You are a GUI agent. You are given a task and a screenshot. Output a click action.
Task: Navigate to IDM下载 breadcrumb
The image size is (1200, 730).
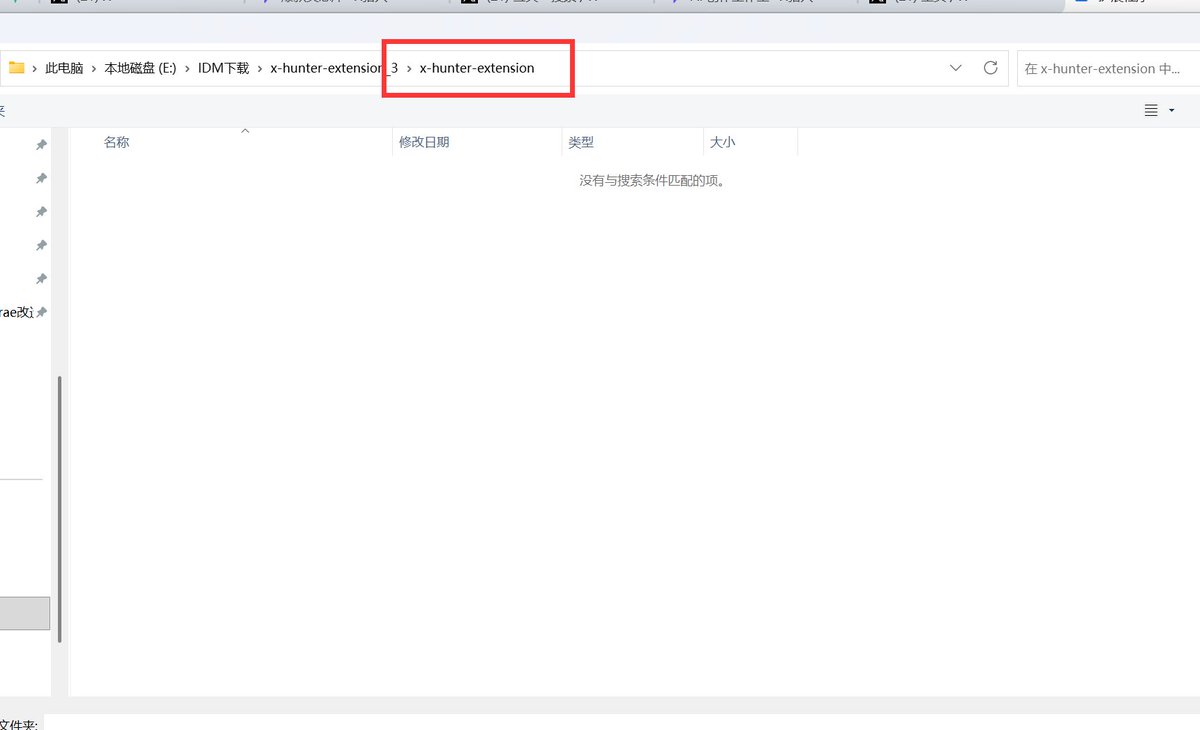pyautogui.click(x=223, y=68)
